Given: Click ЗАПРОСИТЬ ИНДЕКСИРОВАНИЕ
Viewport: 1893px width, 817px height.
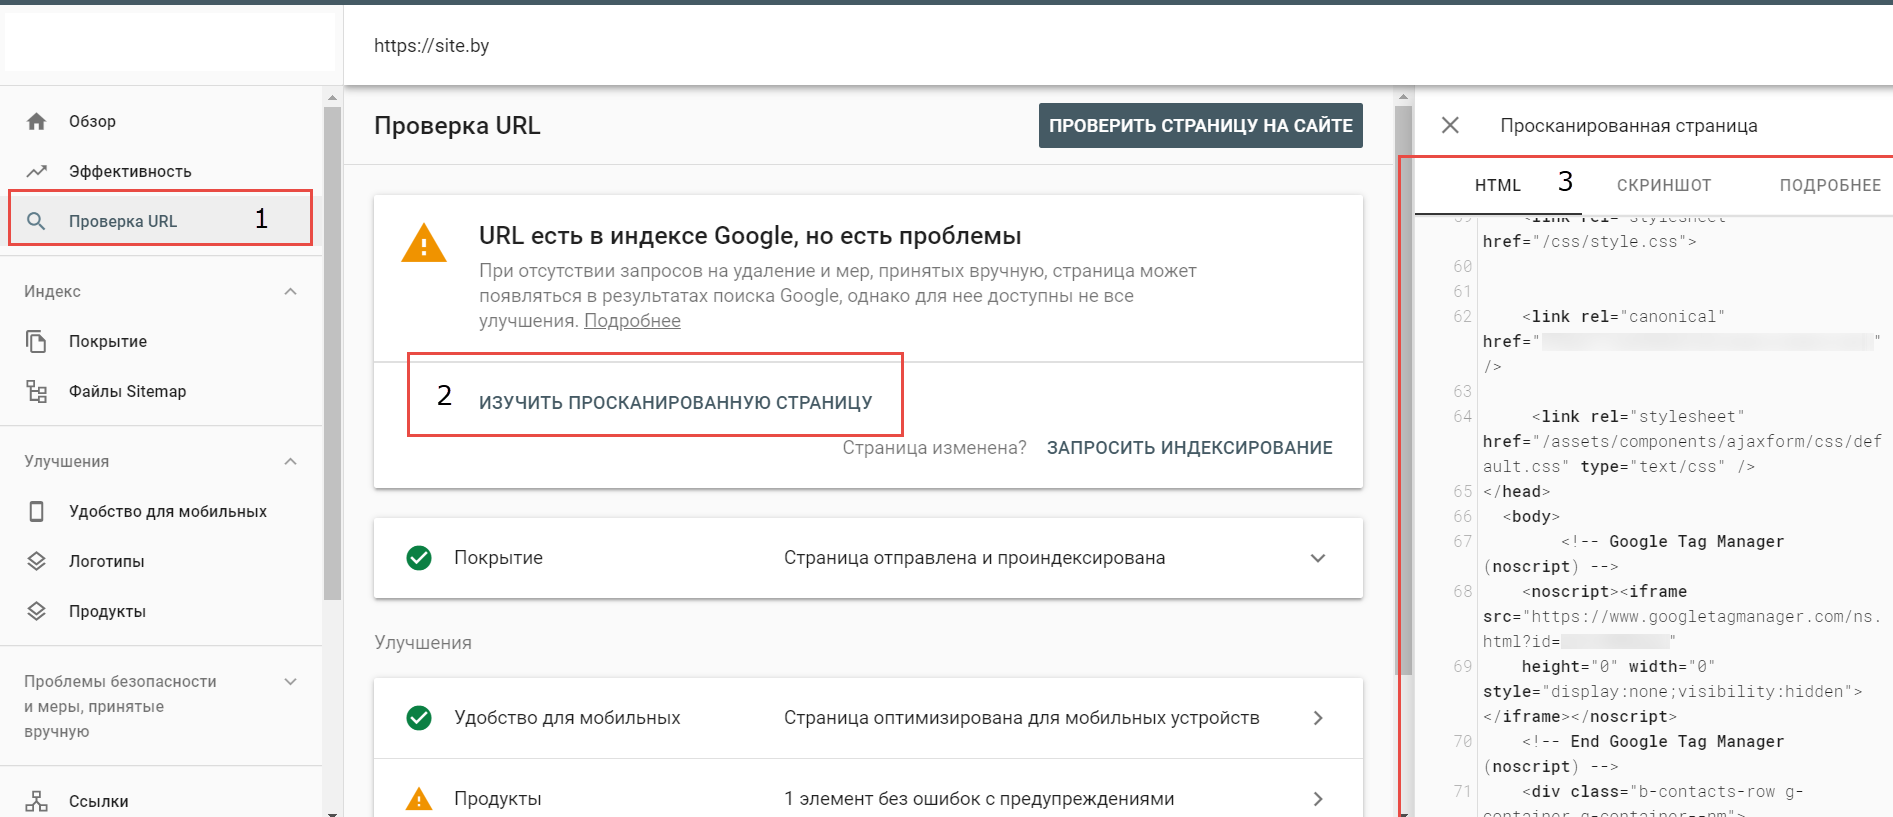Looking at the screenshot, I should click(x=1189, y=448).
